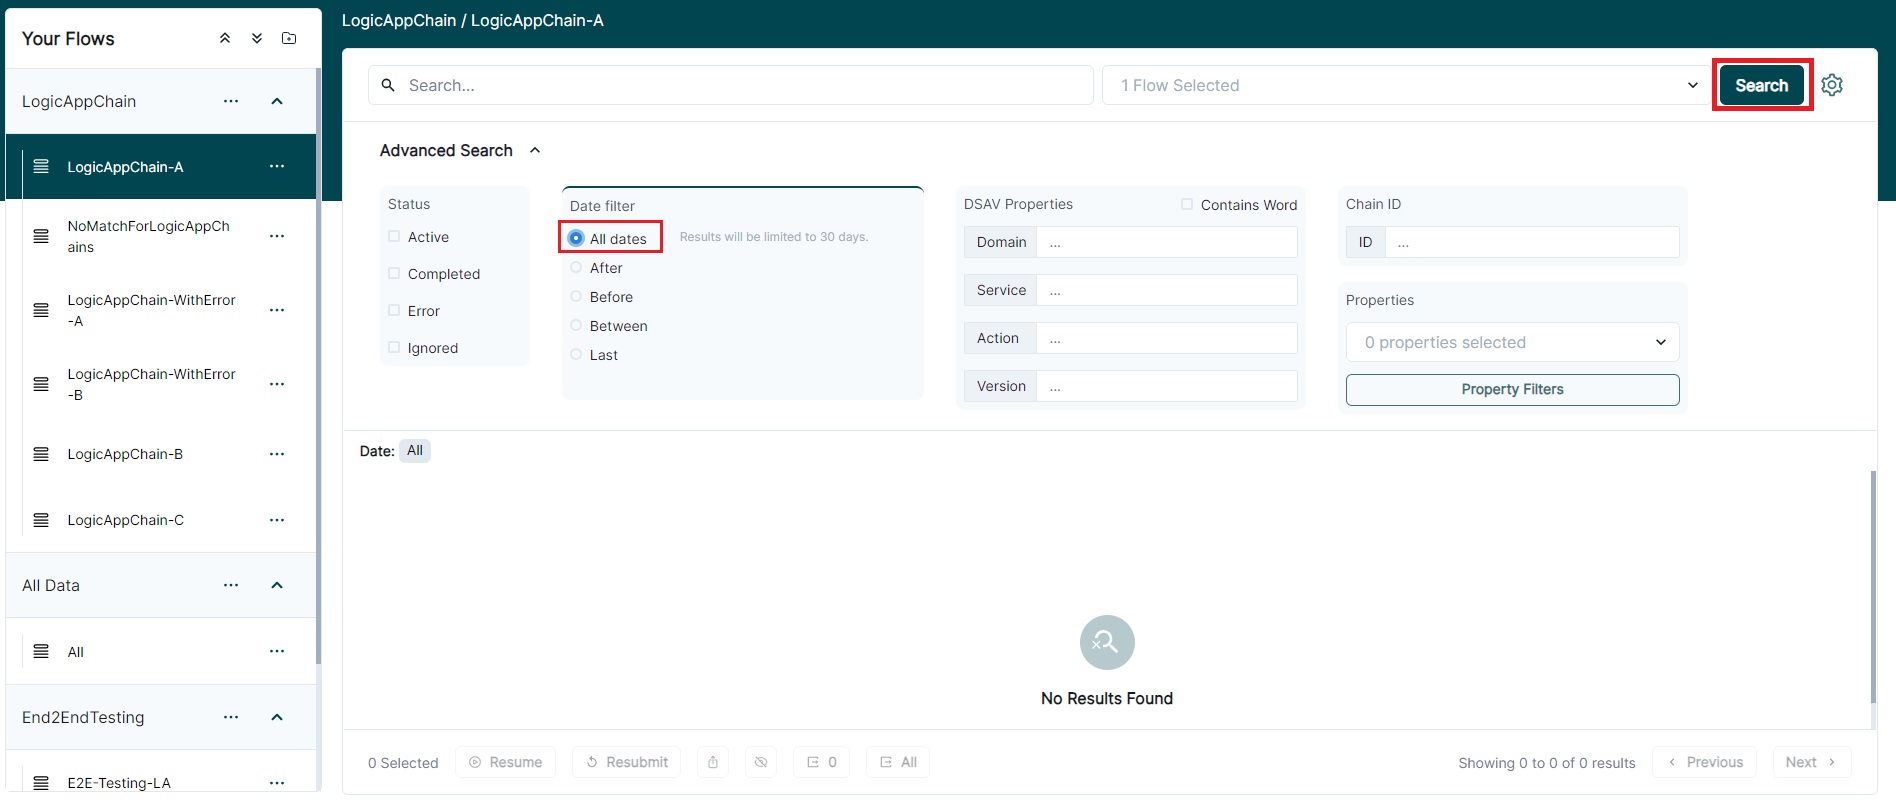Expand all flow groups with double down chevron
This screenshot has height=802, width=1896.
(257, 38)
